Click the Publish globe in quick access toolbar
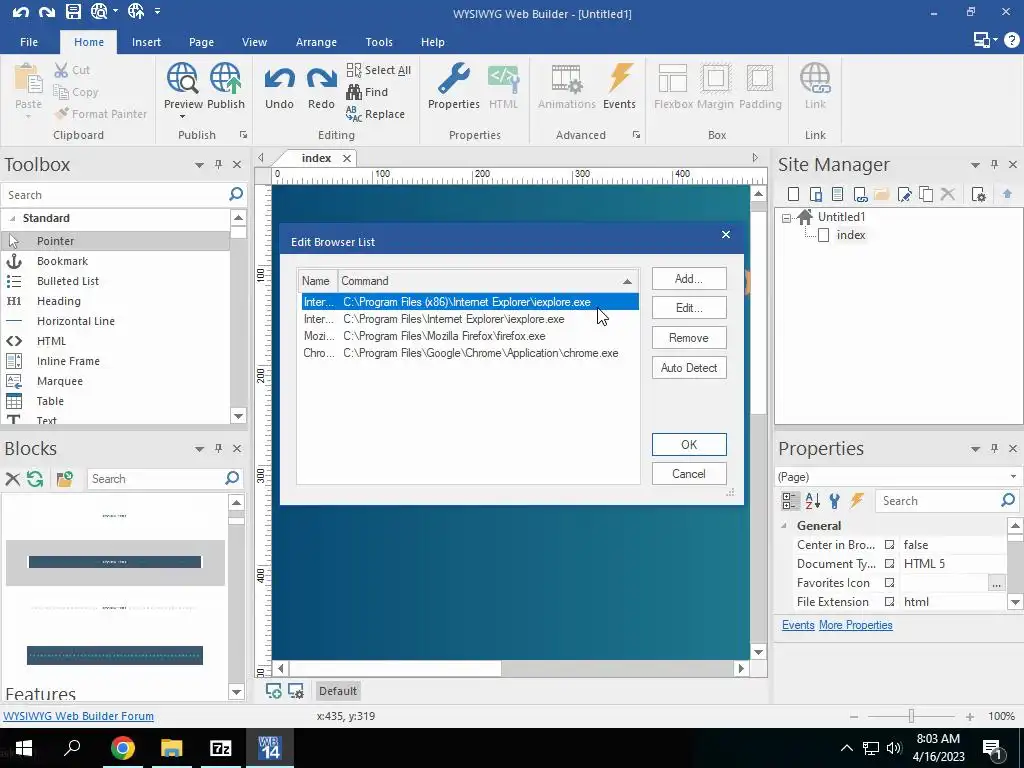1024x768 pixels. tap(136, 11)
